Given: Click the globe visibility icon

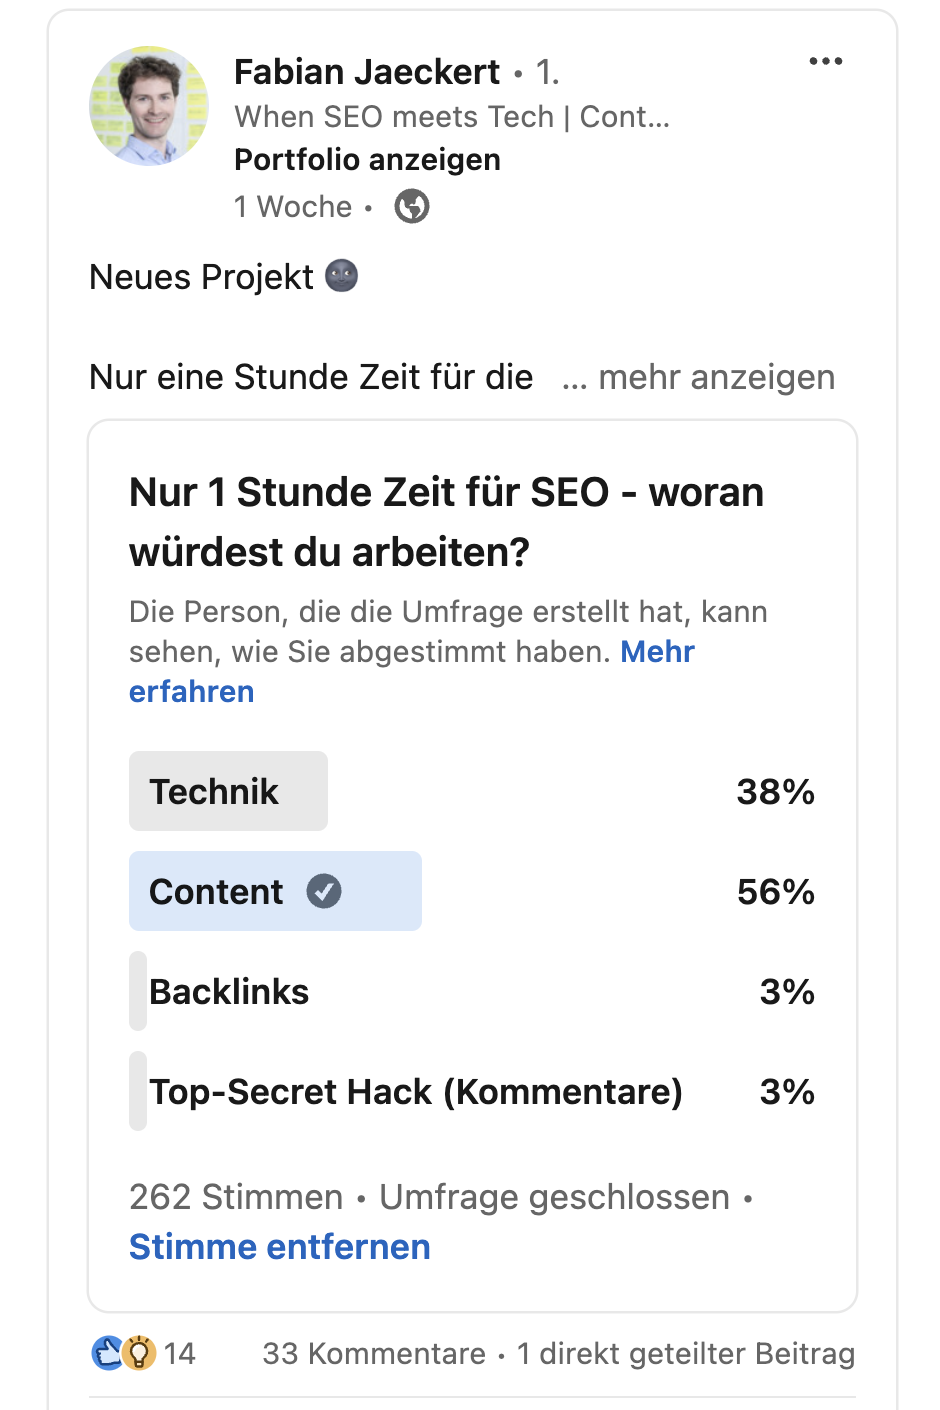Looking at the screenshot, I should click(x=412, y=207).
